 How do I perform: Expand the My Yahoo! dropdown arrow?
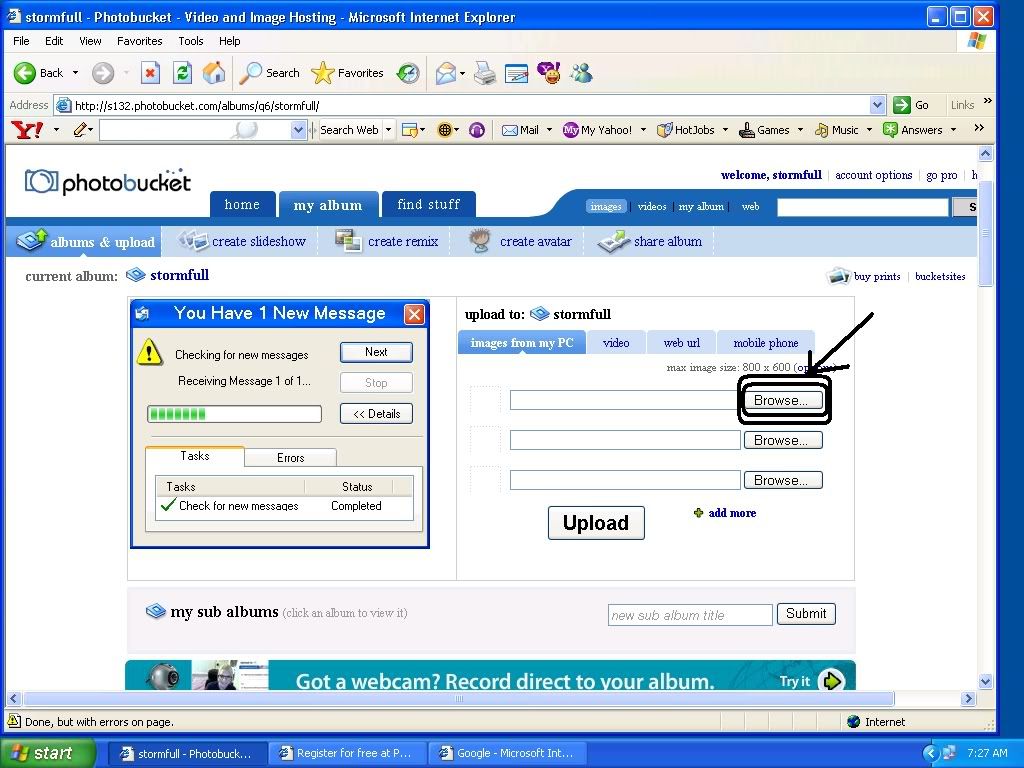[643, 130]
